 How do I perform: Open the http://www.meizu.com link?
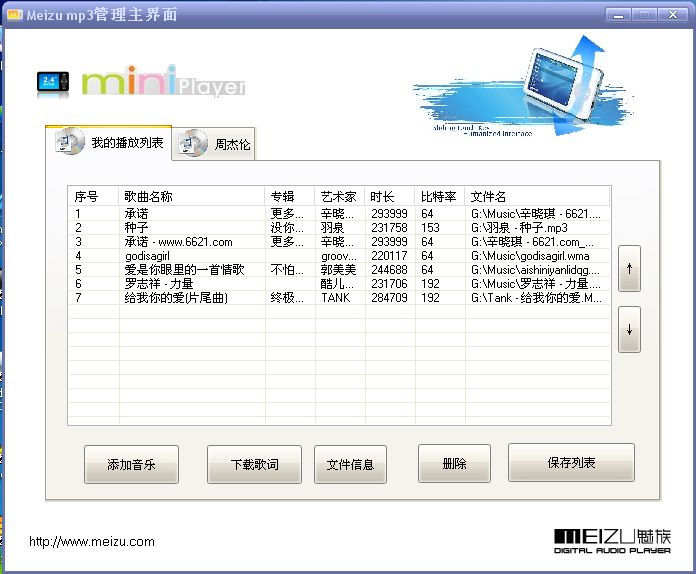click(x=92, y=542)
